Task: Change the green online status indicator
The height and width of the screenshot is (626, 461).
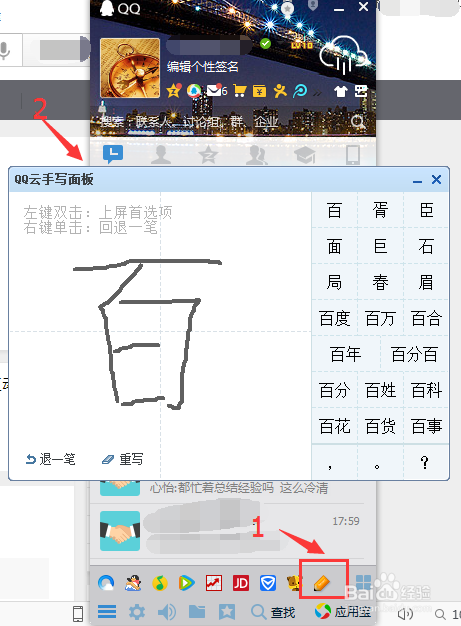Action: pyautogui.click(x=265, y=44)
